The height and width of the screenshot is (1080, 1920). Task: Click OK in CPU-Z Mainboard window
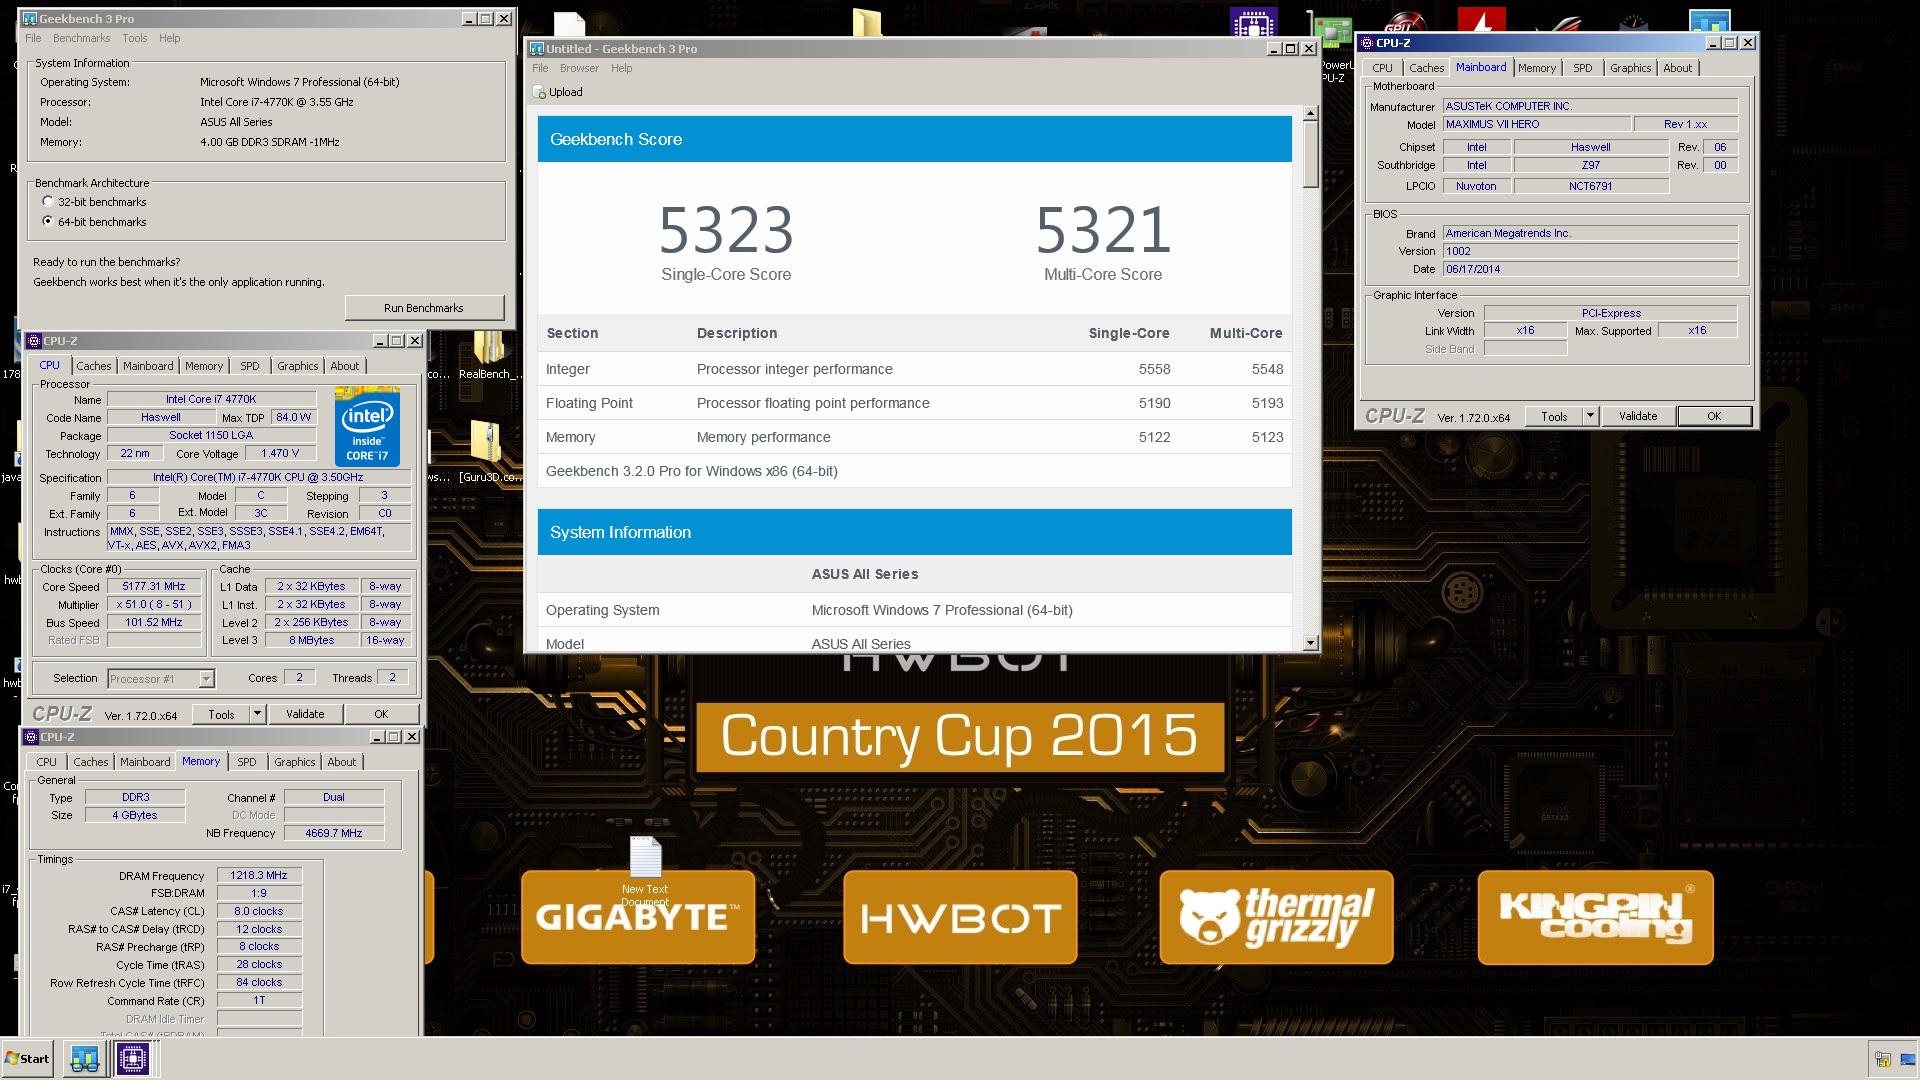pos(1714,416)
